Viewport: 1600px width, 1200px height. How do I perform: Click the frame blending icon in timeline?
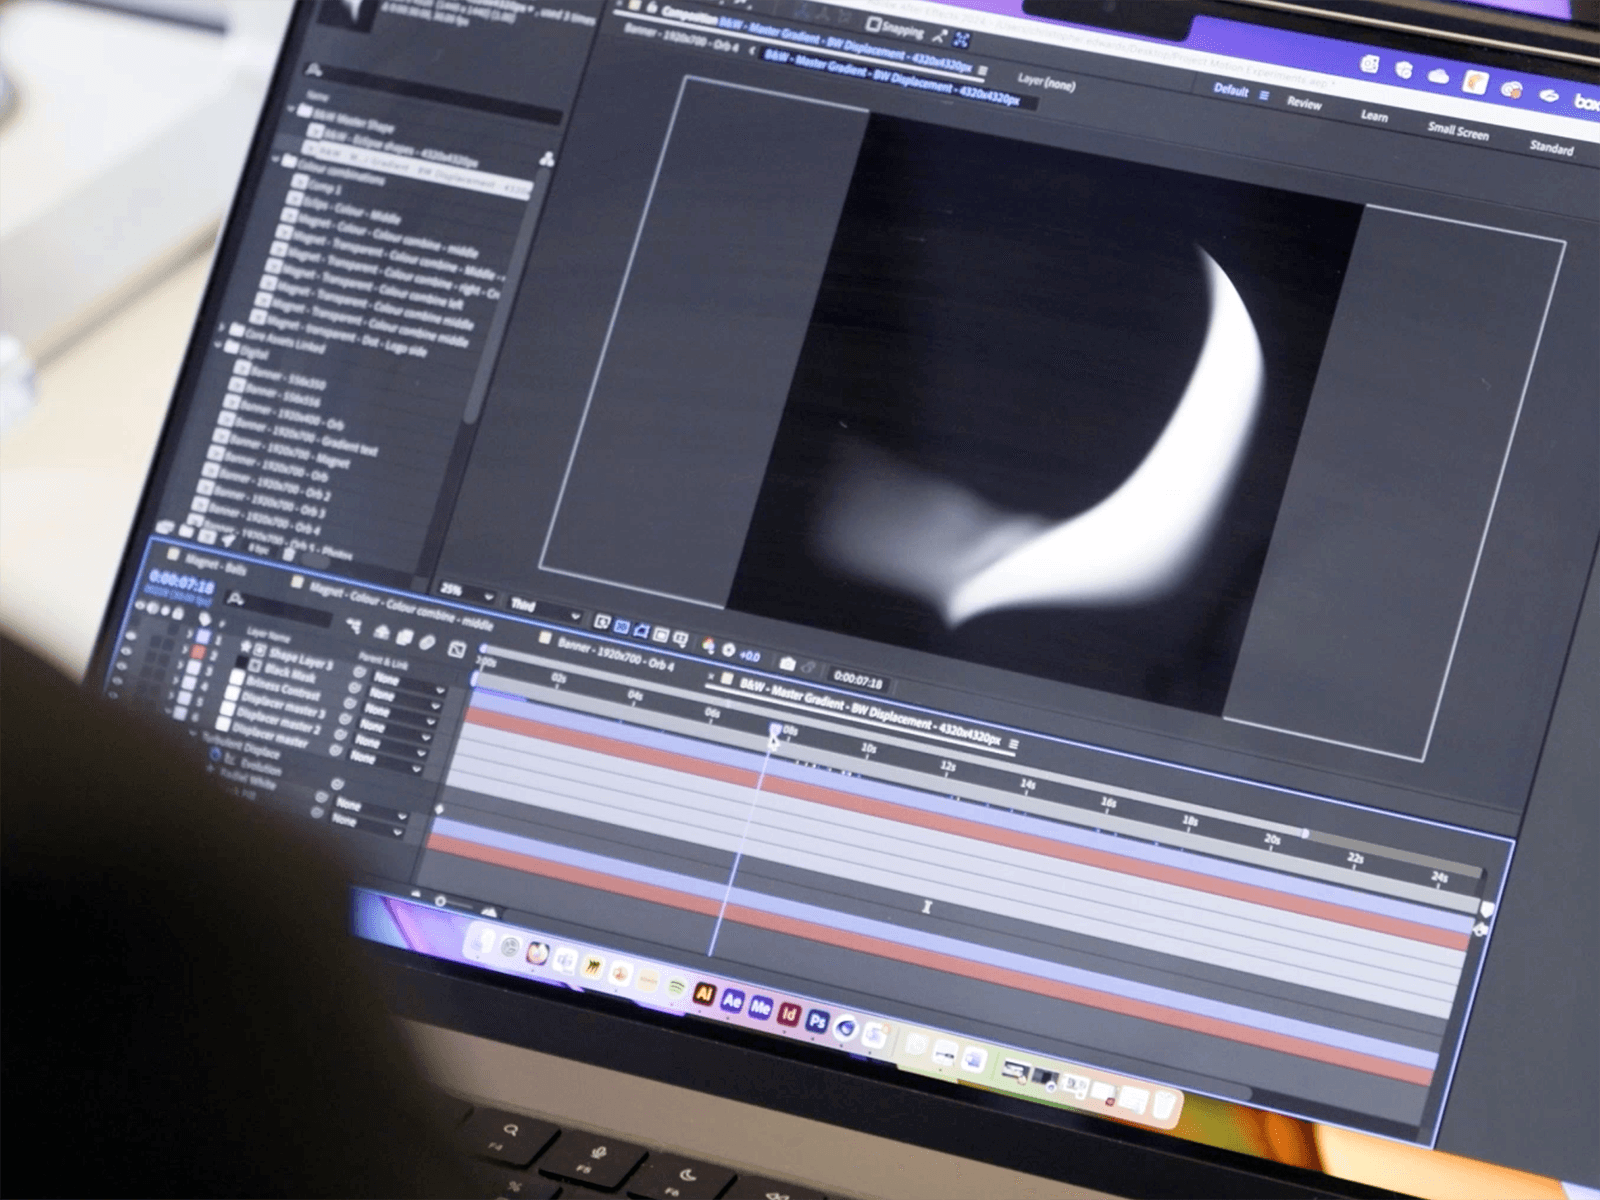[x=404, y=637]
